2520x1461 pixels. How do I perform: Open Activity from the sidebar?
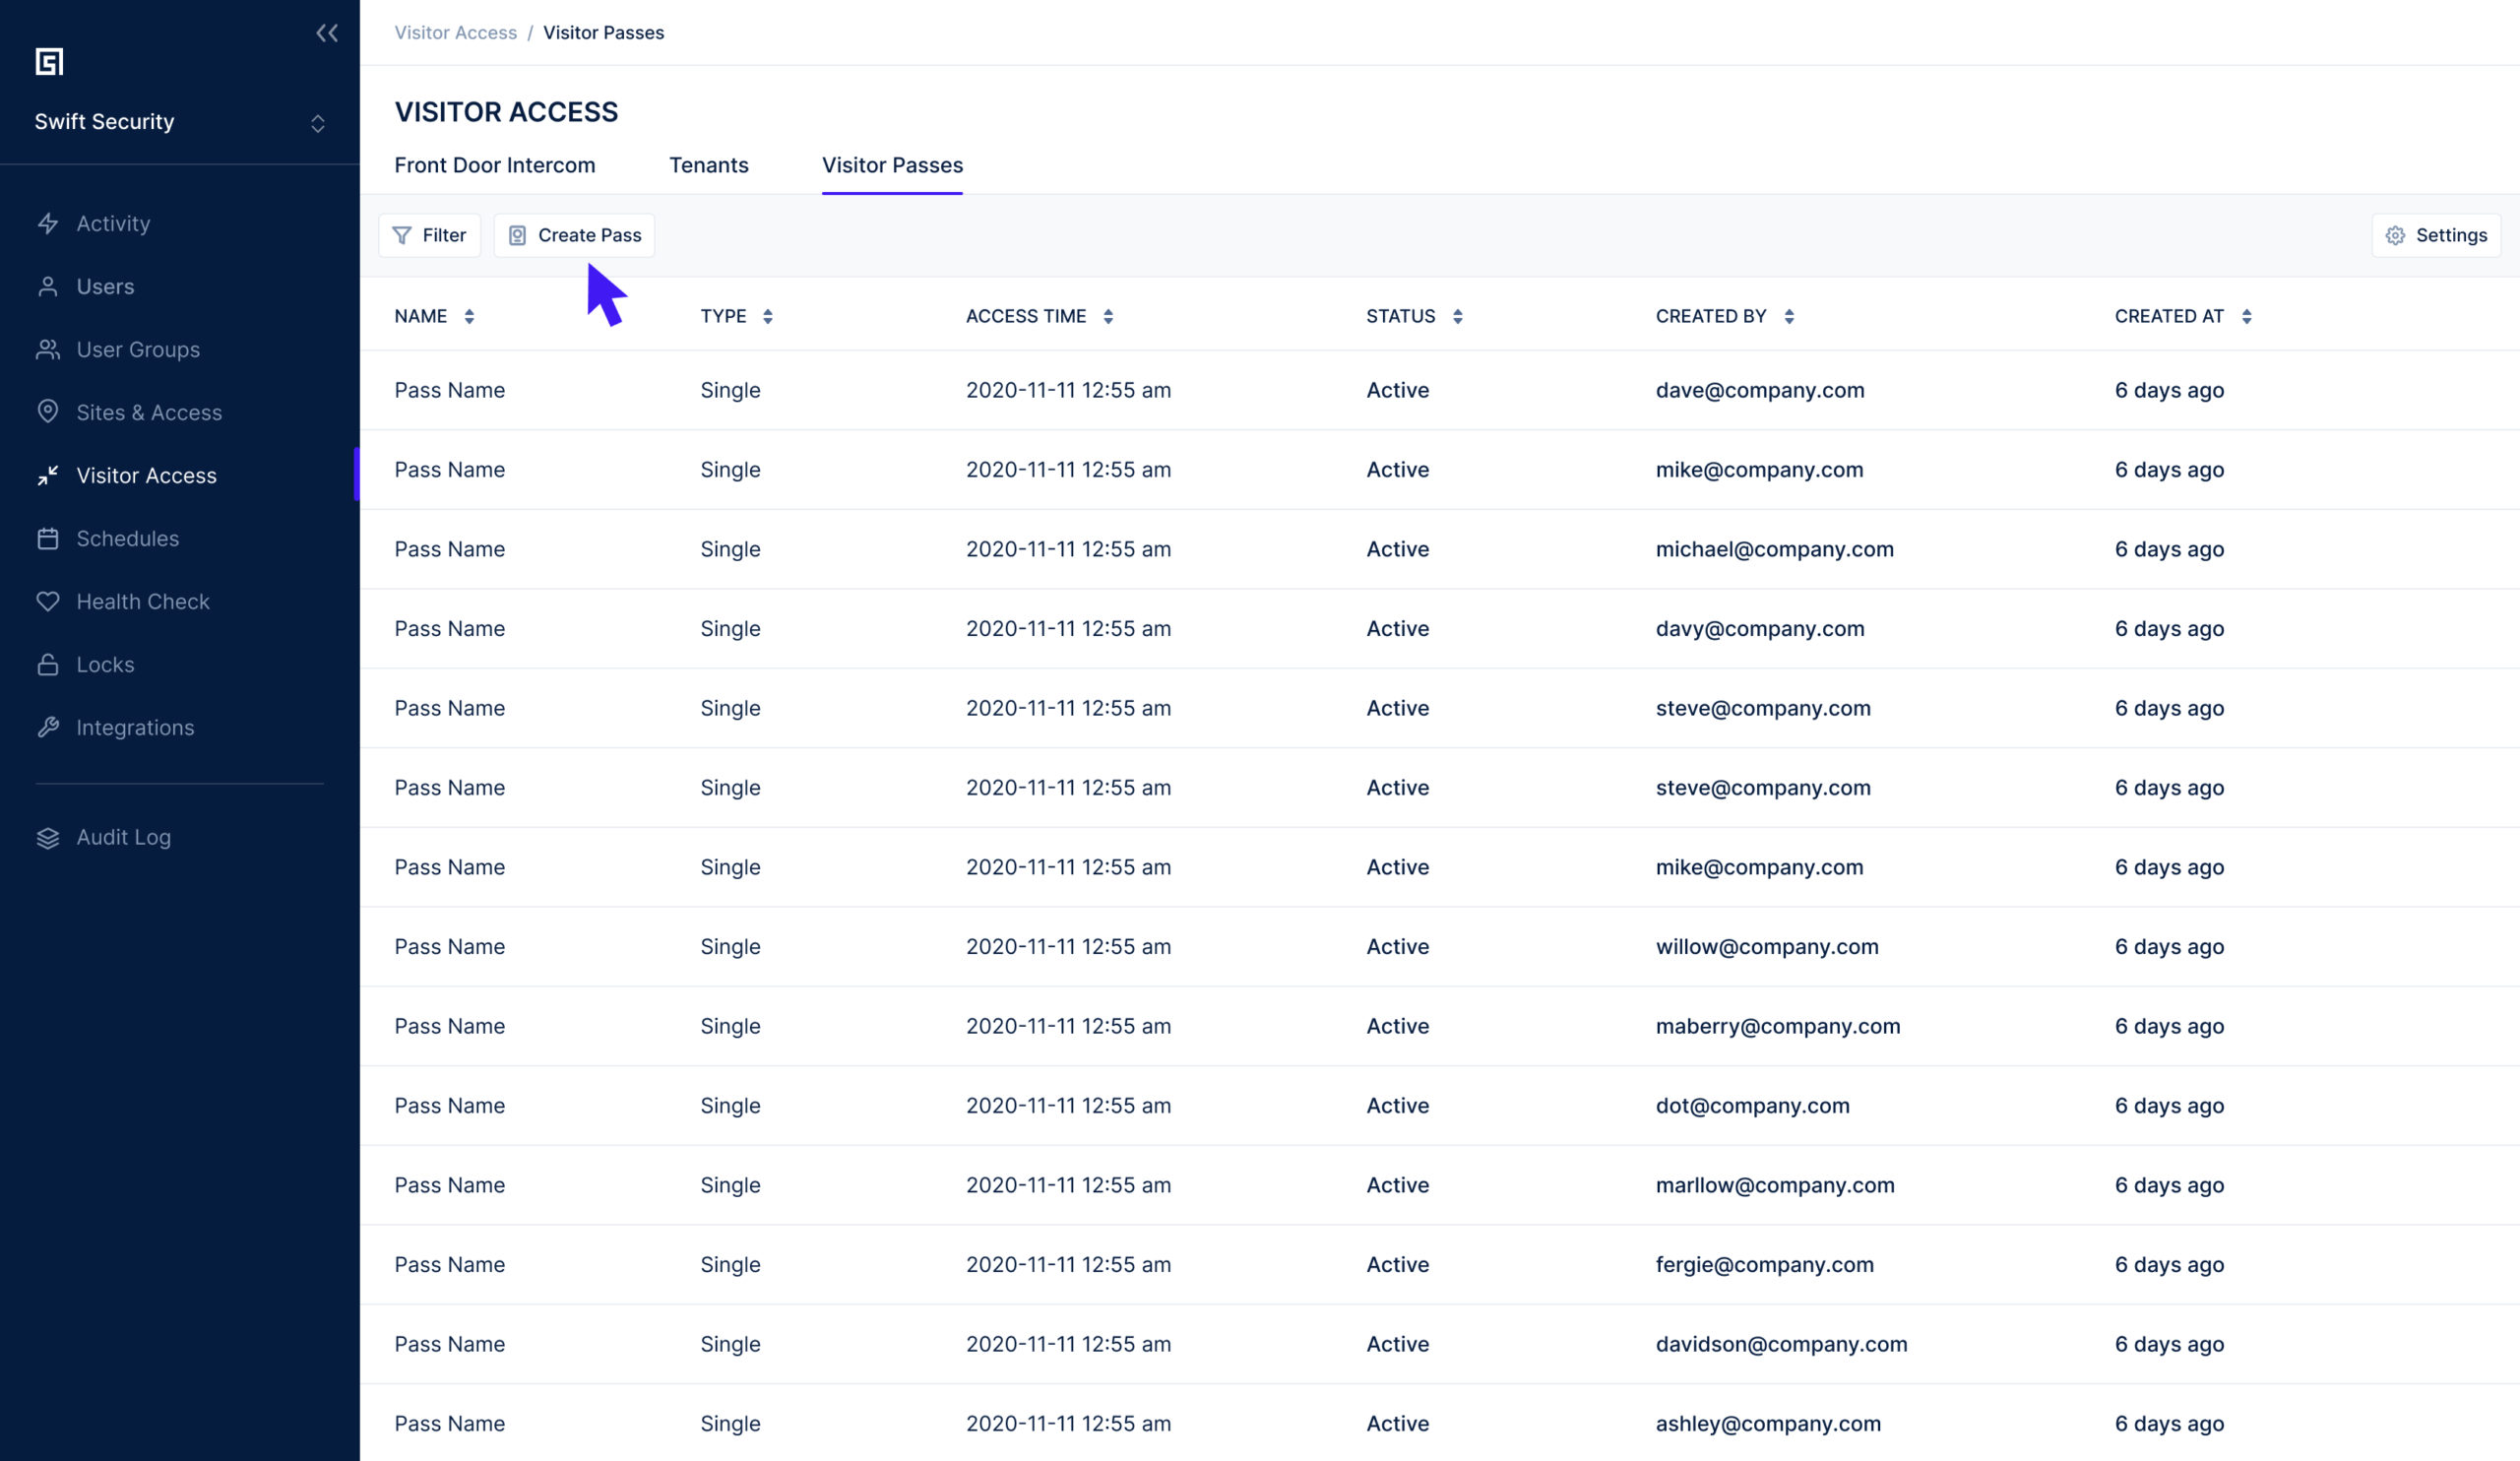click(113, 224)
